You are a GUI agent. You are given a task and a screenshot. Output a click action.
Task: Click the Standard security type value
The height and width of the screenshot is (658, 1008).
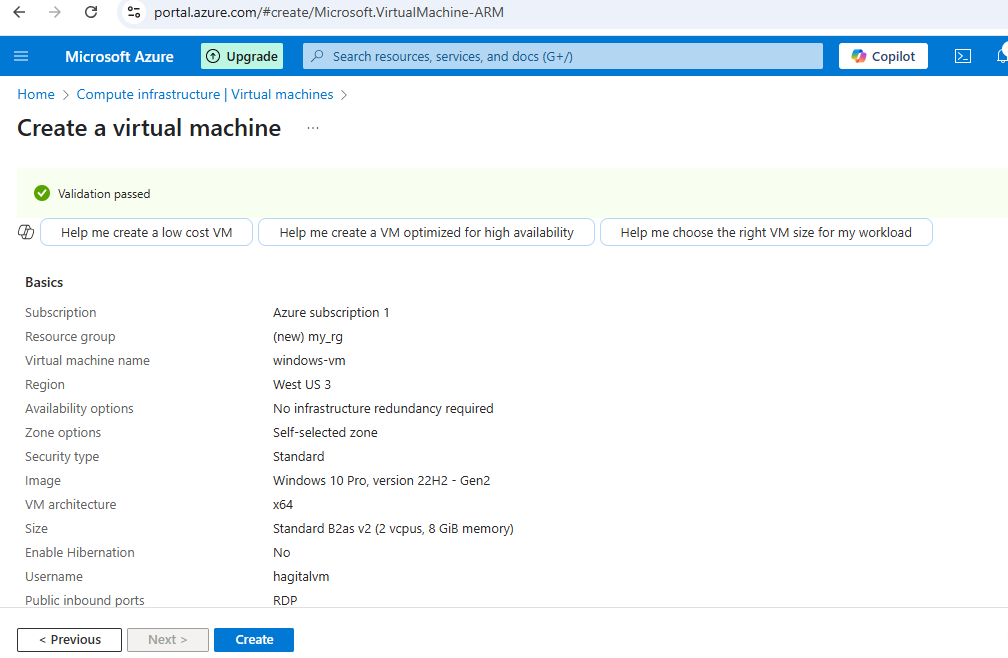(x=298, y=457)
